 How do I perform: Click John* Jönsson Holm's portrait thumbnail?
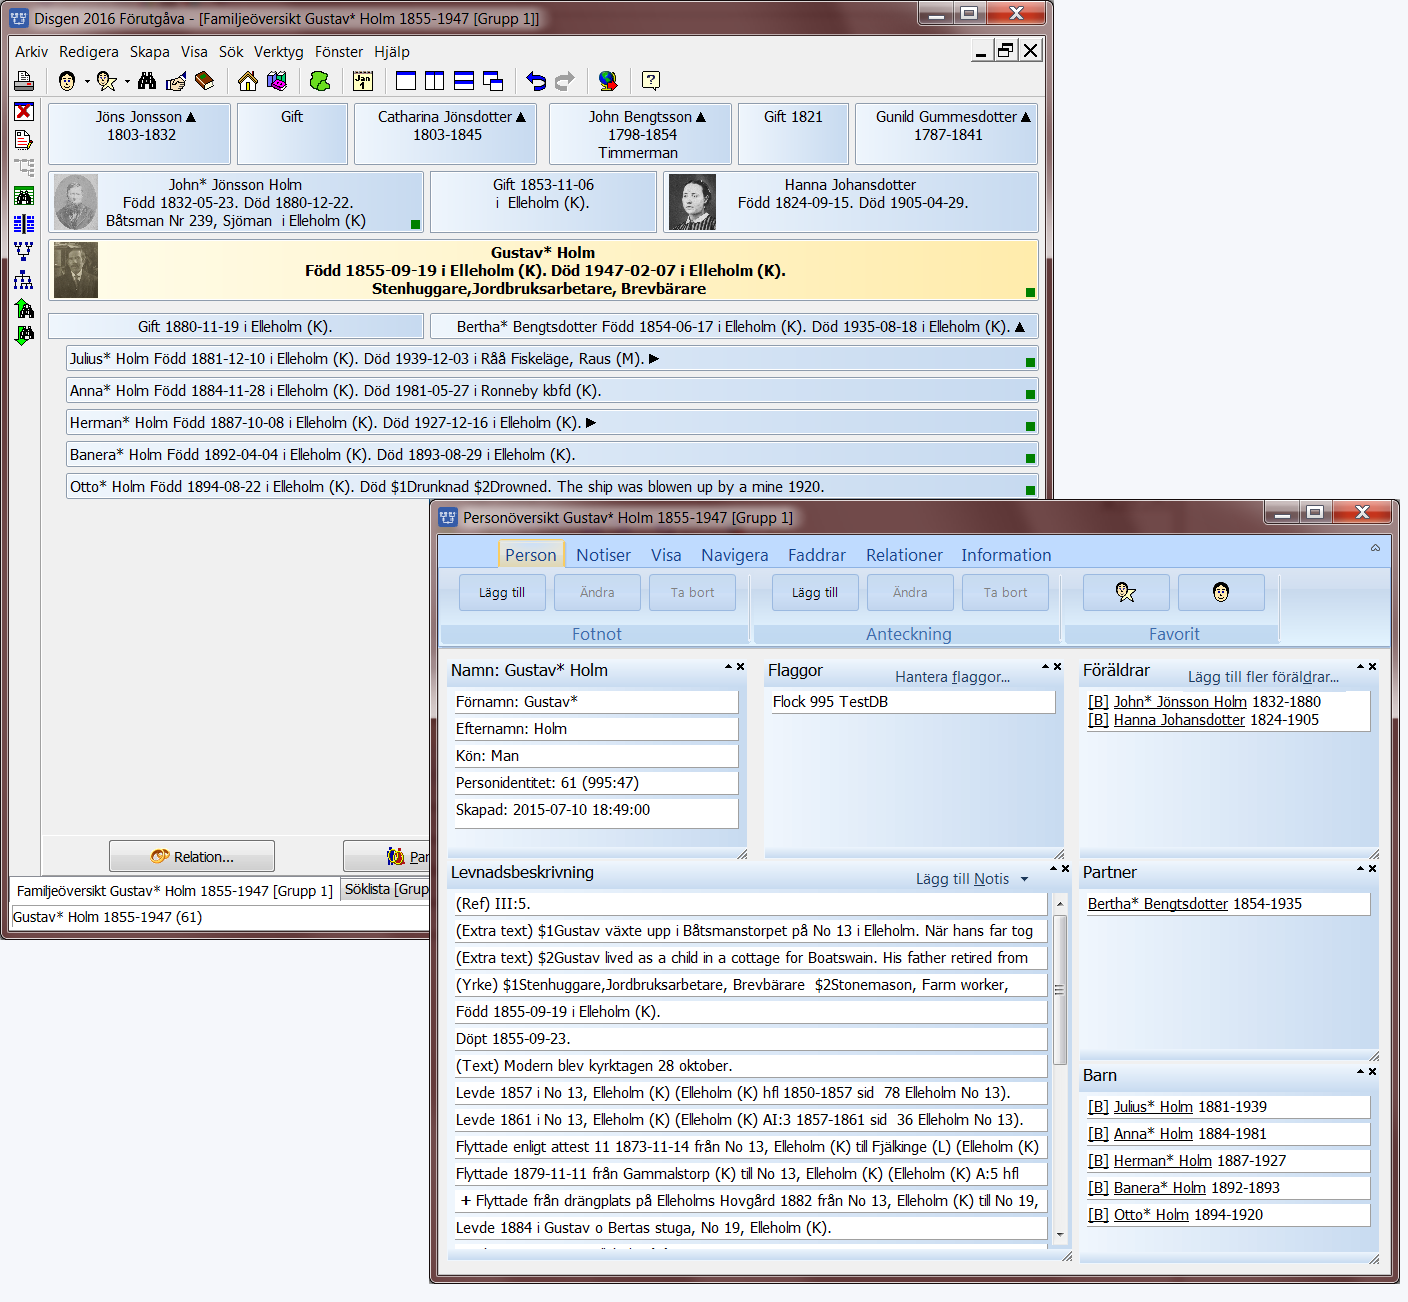pyautogui.click(x=75, y=202)
